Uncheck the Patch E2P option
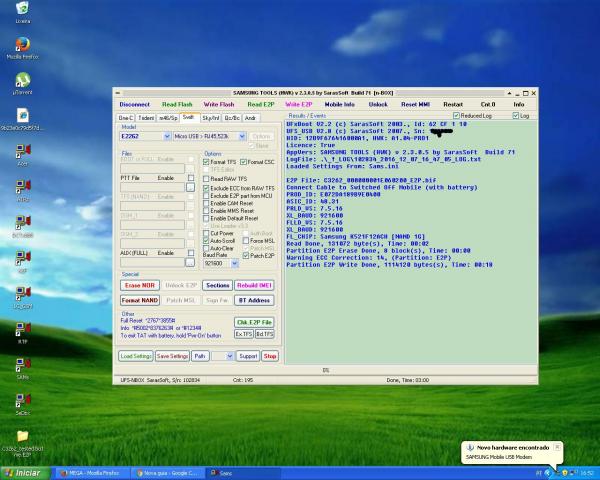The height and width of the screenshot is (480, 600). click(x=246, y=256)
